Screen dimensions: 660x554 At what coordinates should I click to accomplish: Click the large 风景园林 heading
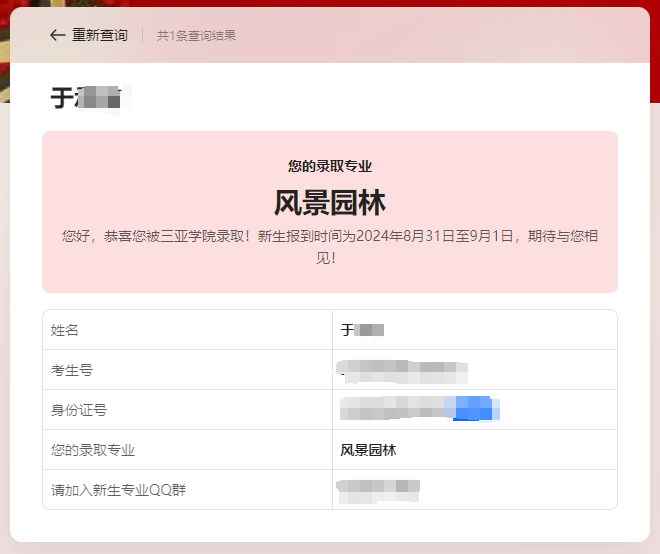click(329, 202)
